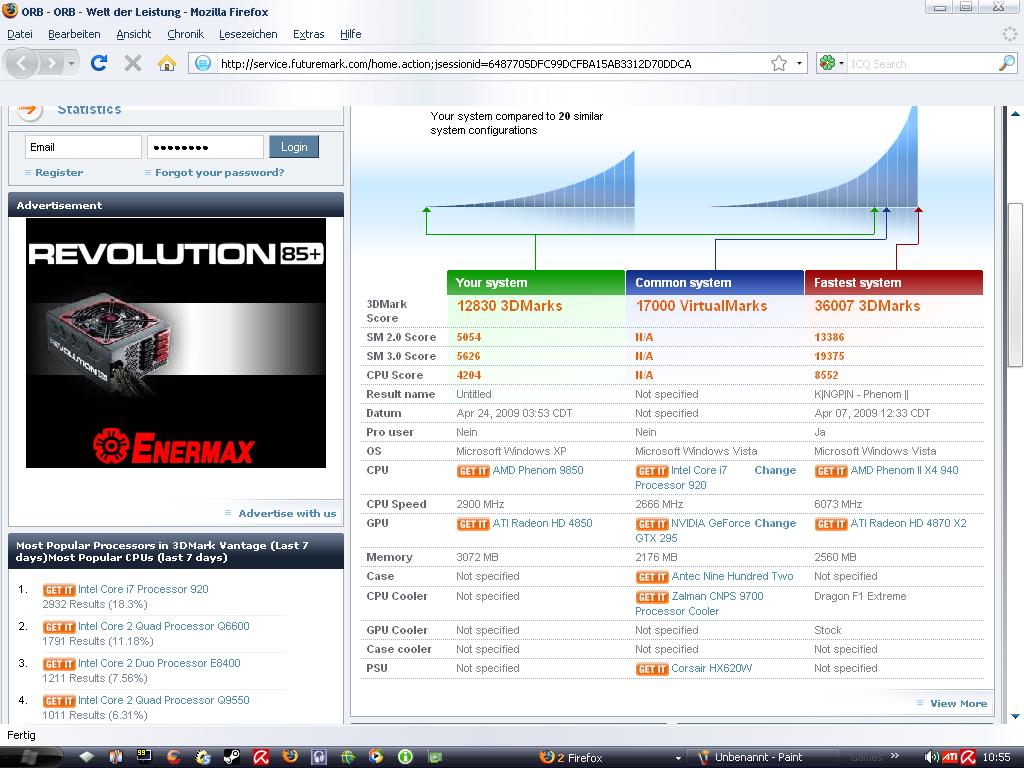Image resolution: width=1024 pixels, height=768 pixels.
Task: Click the GET IT badge beside AMD Phenom 9850
Action: [x=473, y=471]
